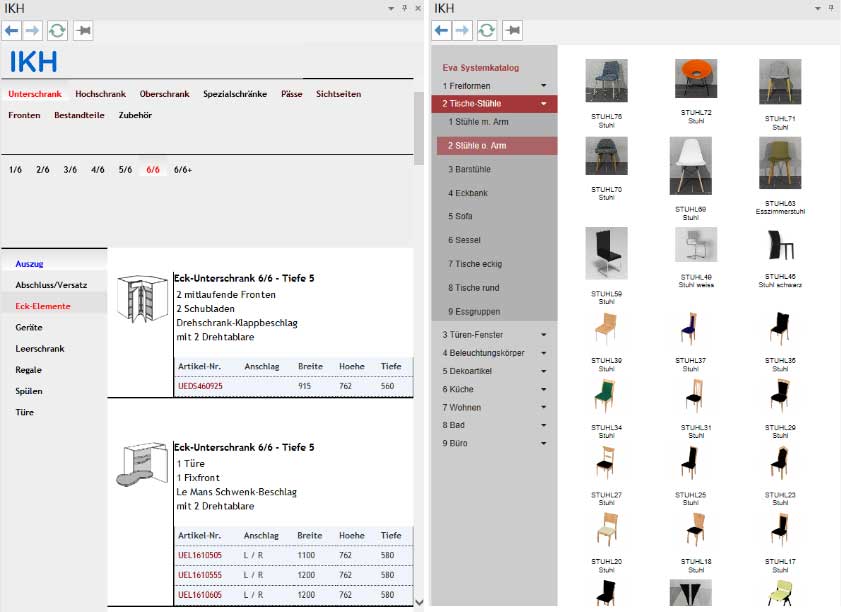Viewport: 841px width, 612px height.
Task: Click the pin icon in the cabinet panel toolbar
Action: pyautogui.click(x=83, y=30)
